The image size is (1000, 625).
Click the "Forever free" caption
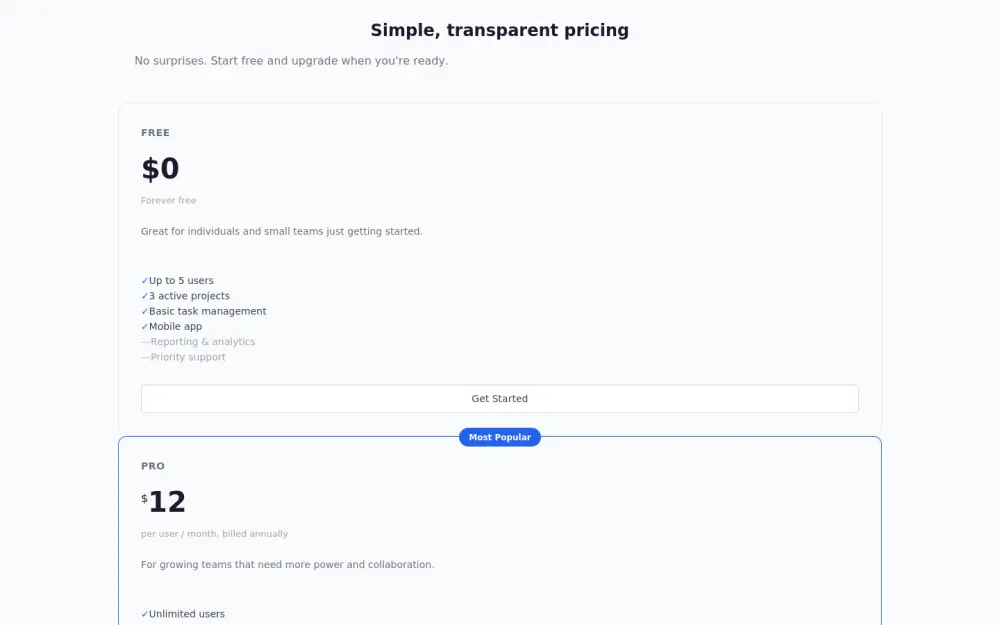tap(168, 200)
